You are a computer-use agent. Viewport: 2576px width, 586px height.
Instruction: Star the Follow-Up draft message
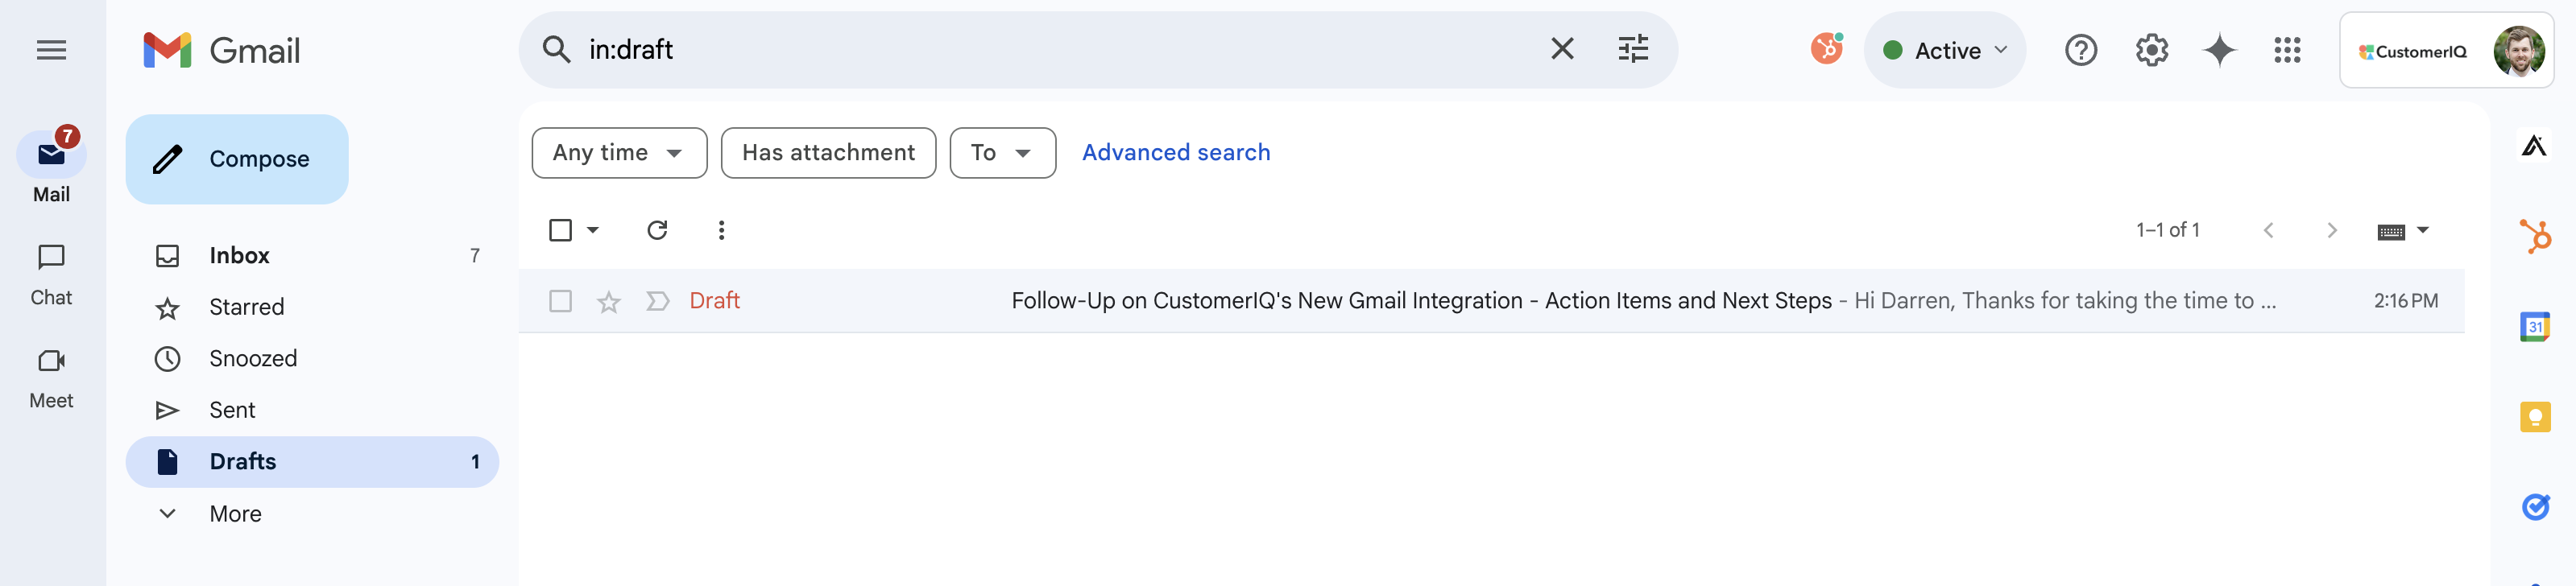tap(608, 301)
